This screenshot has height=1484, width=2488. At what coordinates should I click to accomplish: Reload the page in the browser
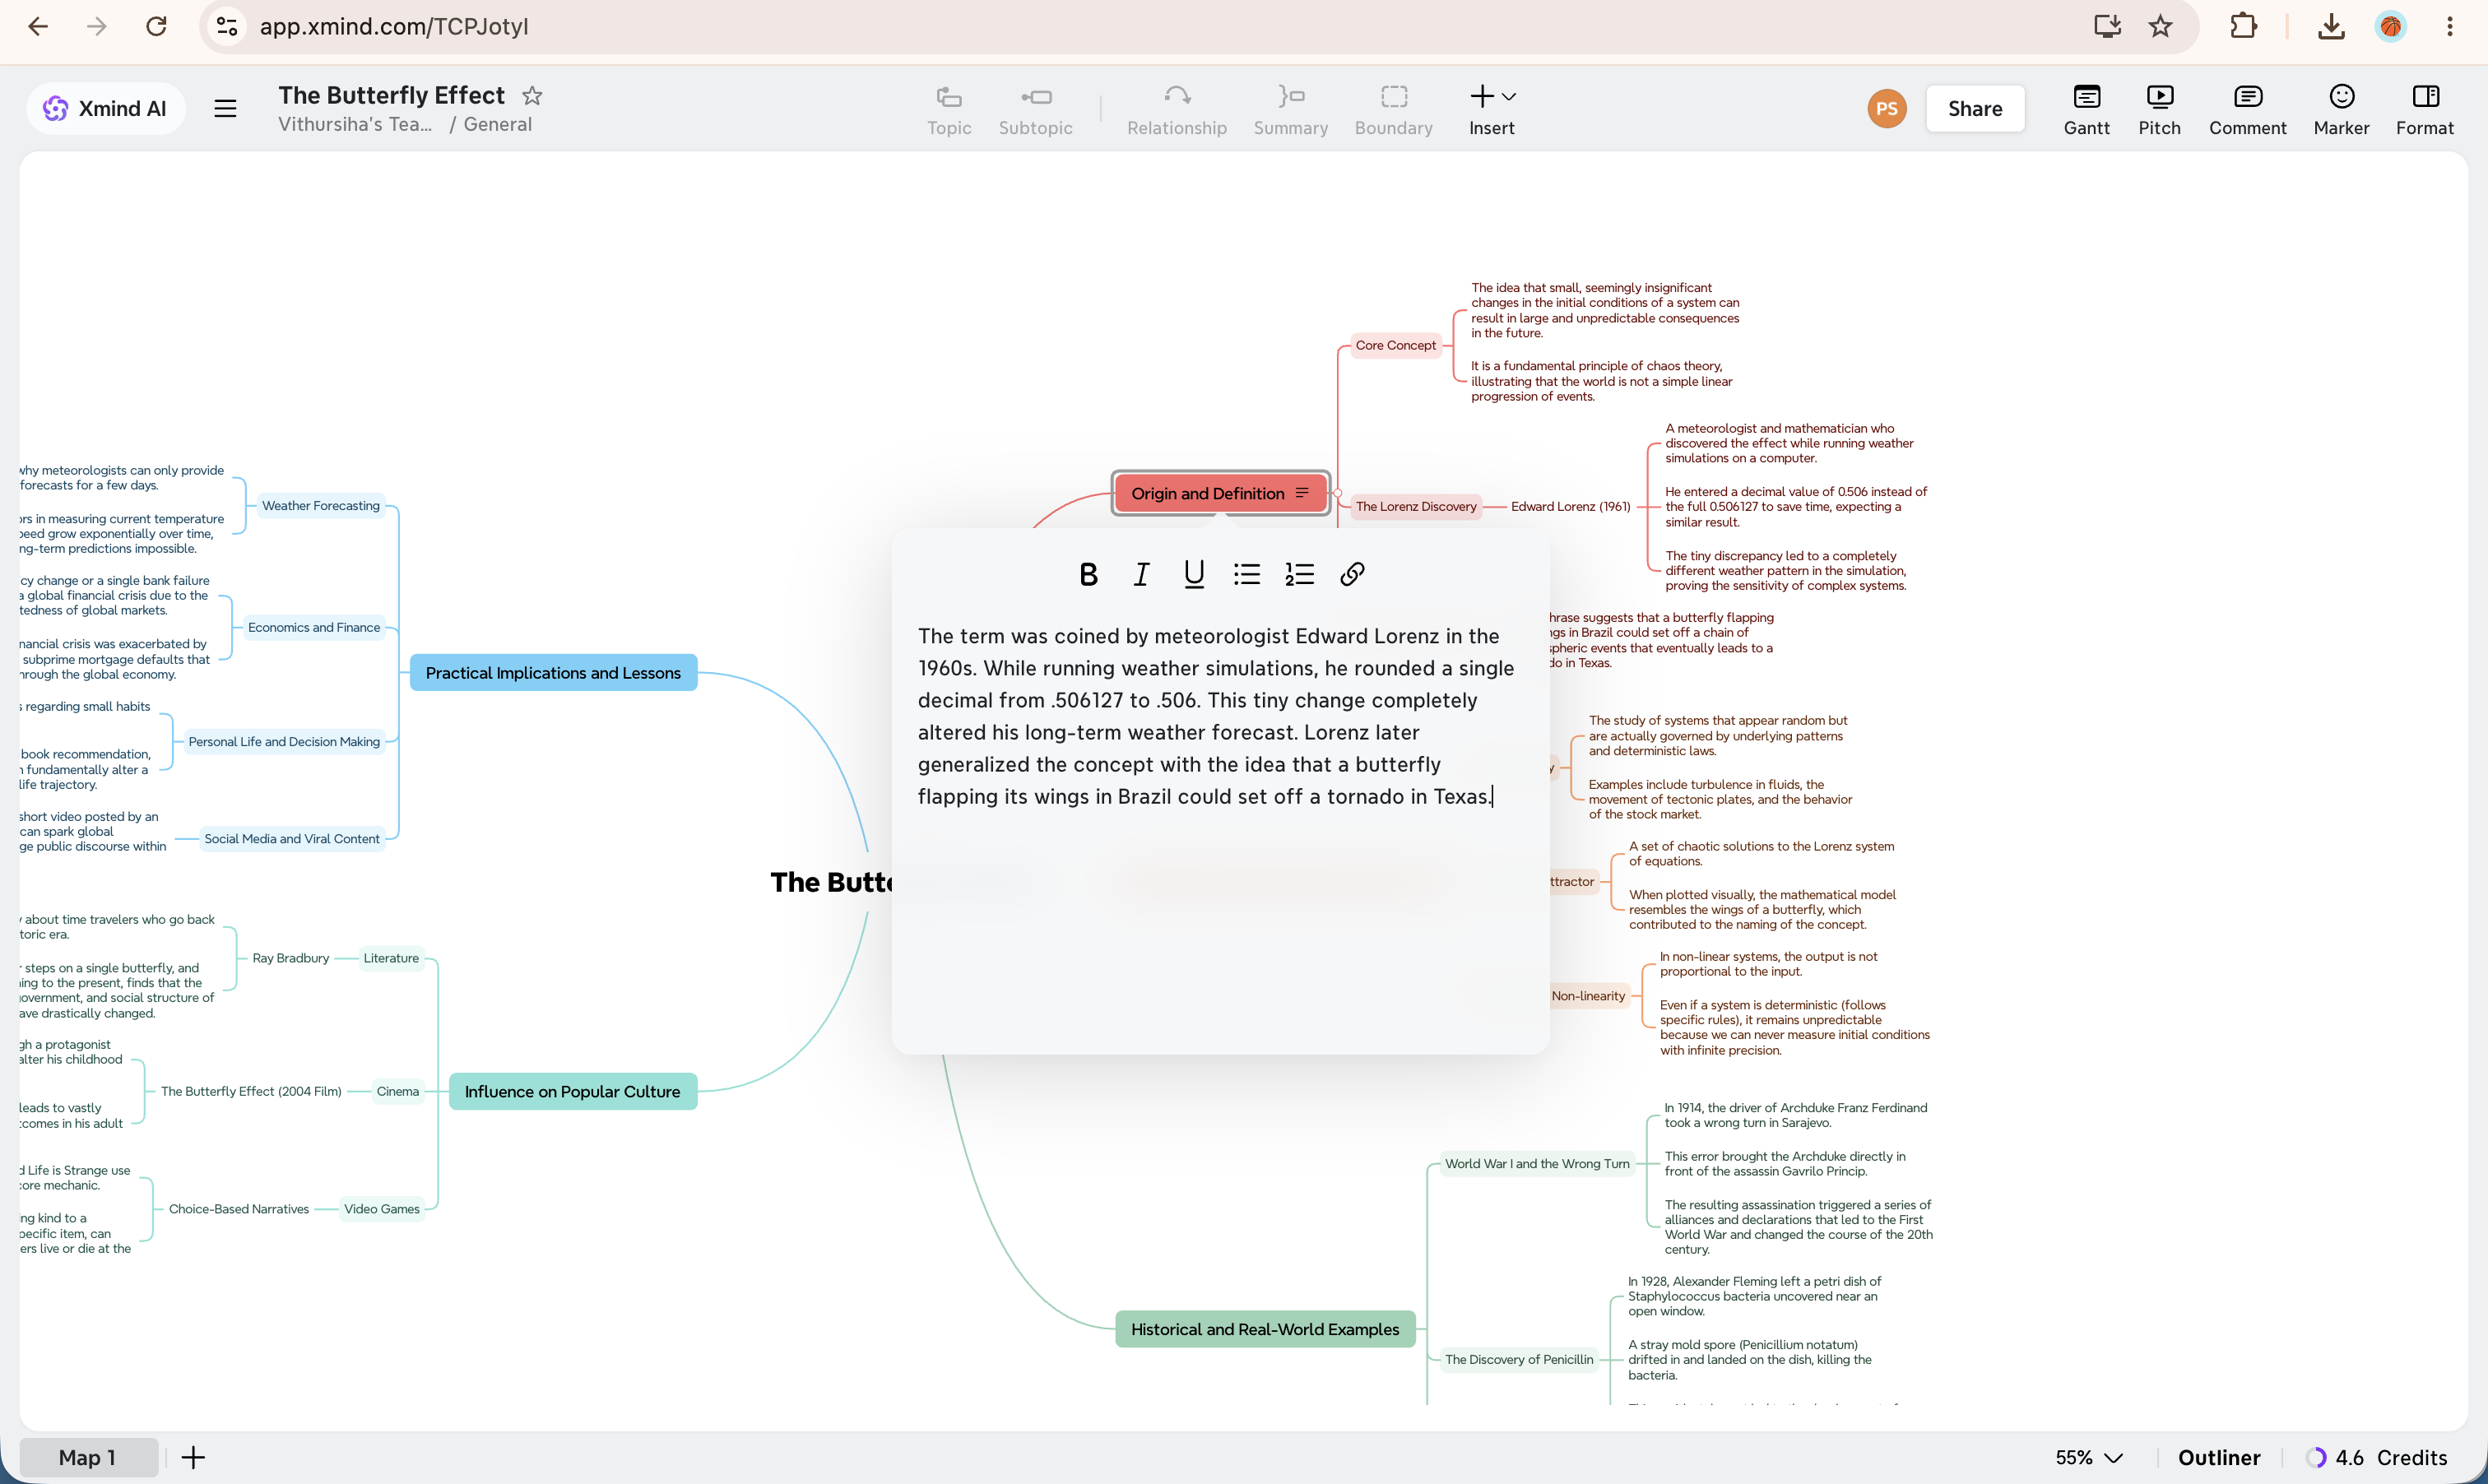pos(156,26)
